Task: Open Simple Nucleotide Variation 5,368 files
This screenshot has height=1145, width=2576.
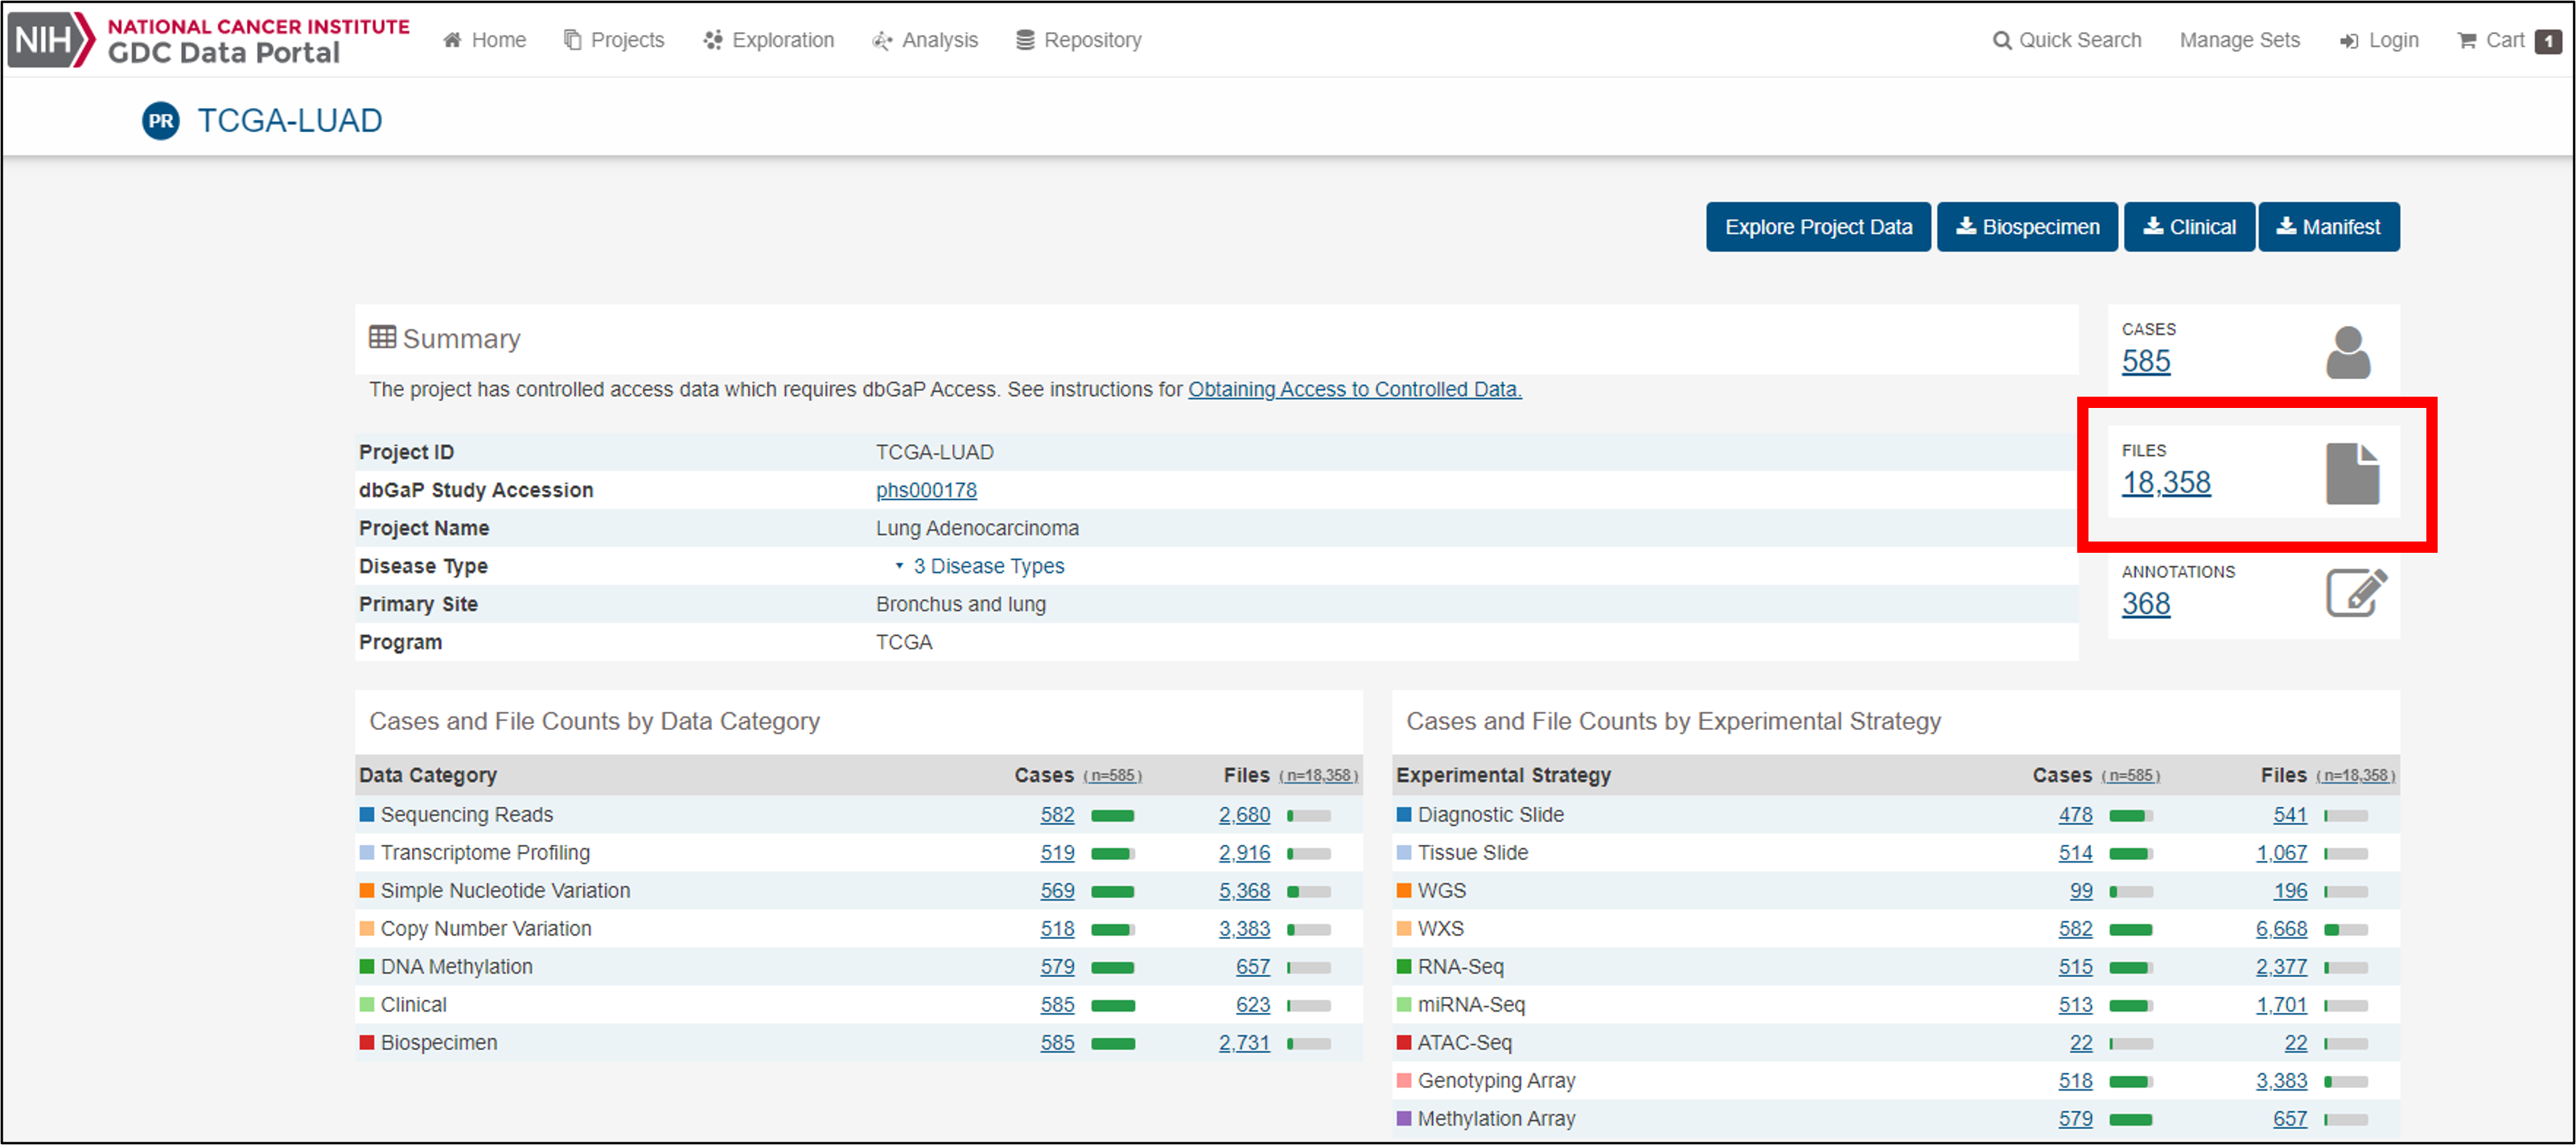Action: [x=1244, y=891]
